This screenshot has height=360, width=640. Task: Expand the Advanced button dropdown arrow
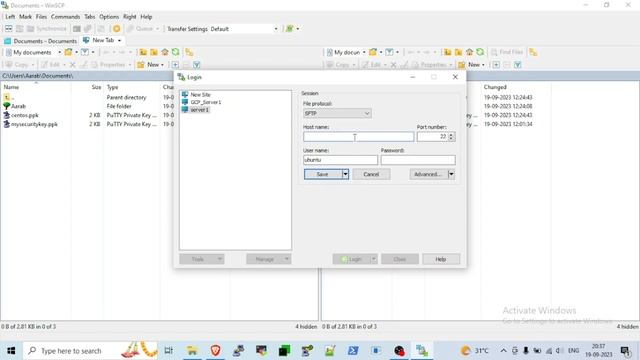pyautogui.click(x=451, y=174)
